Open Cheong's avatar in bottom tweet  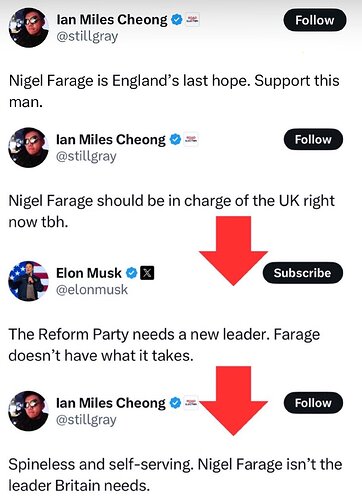pyautogui.click(x=28, y=411)
